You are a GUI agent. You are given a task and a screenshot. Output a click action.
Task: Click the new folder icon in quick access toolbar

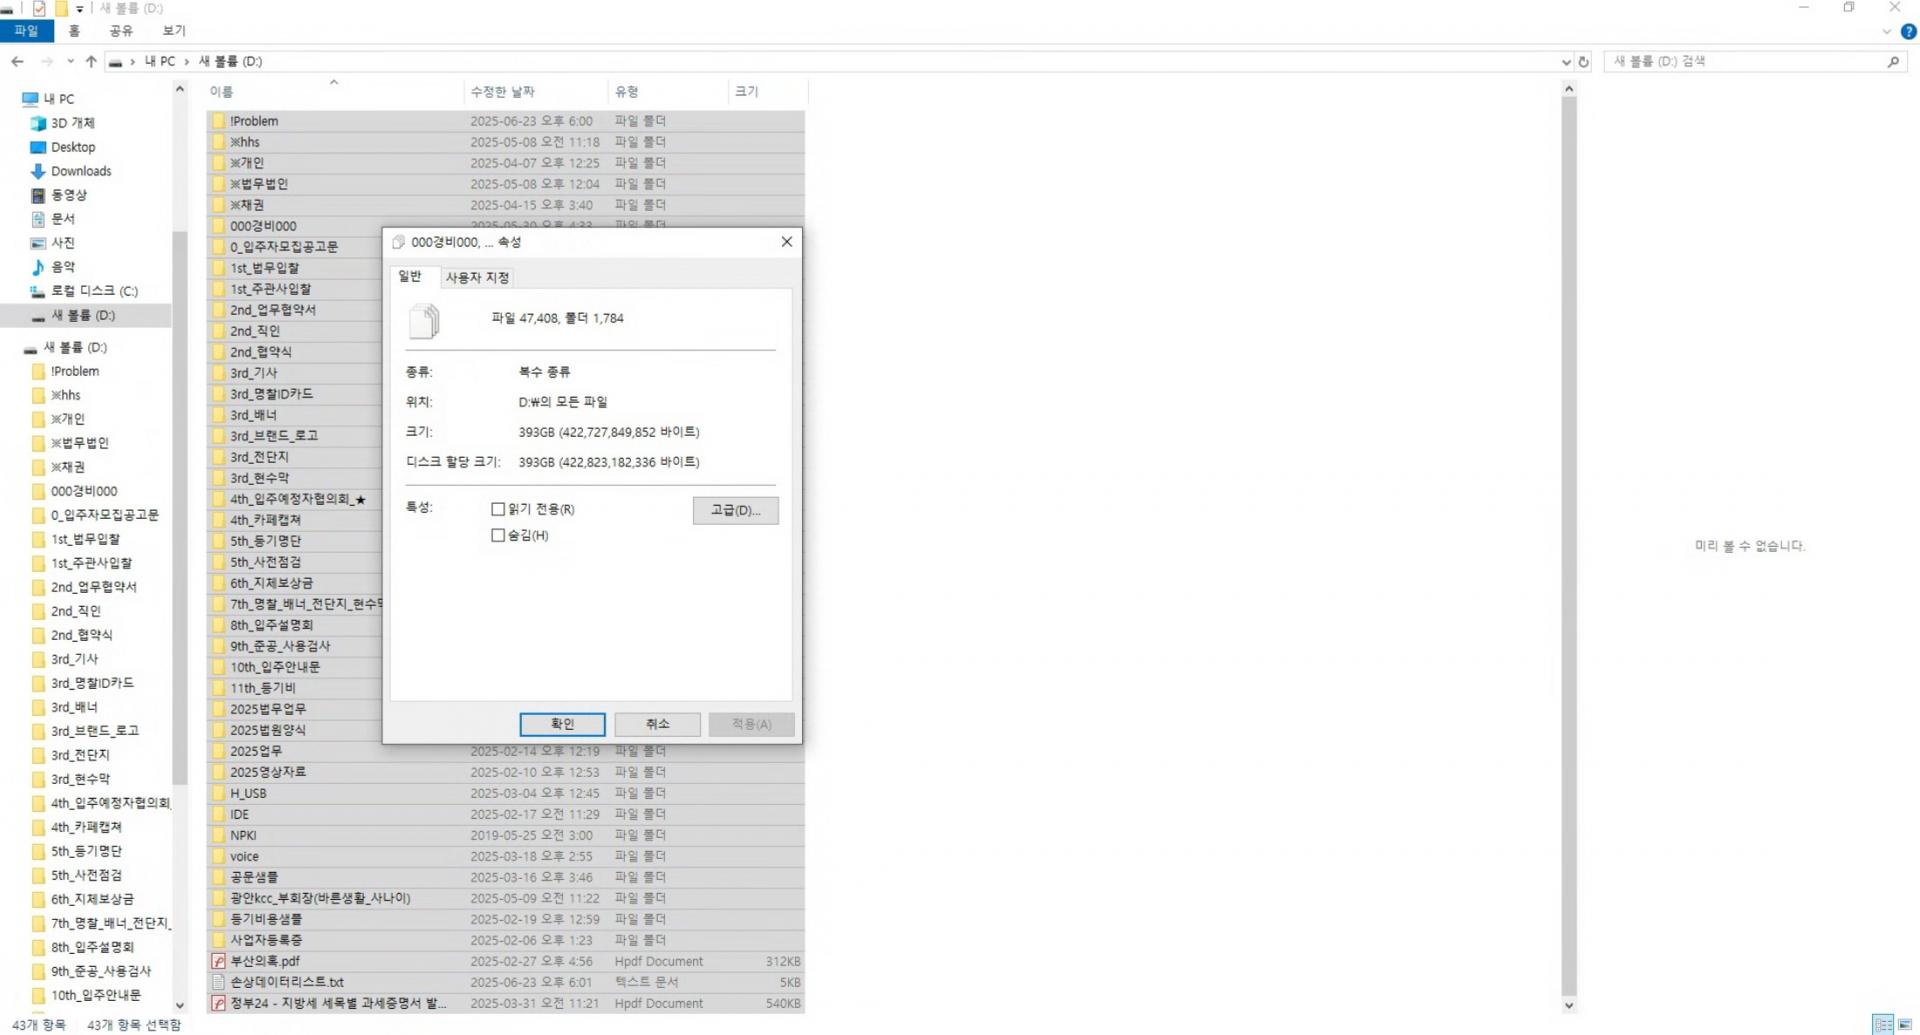pos(61,8)
